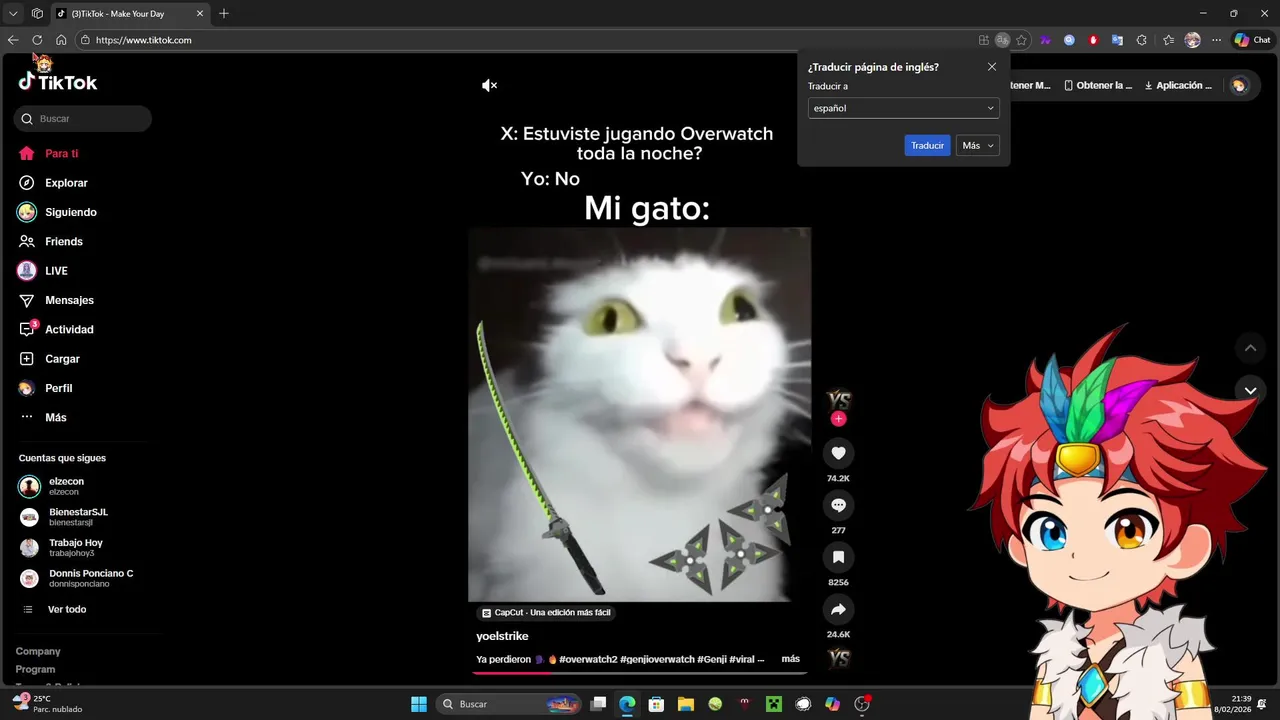
Task: Open the Trabajo Hoy followed account
Action: pos(61,547)
